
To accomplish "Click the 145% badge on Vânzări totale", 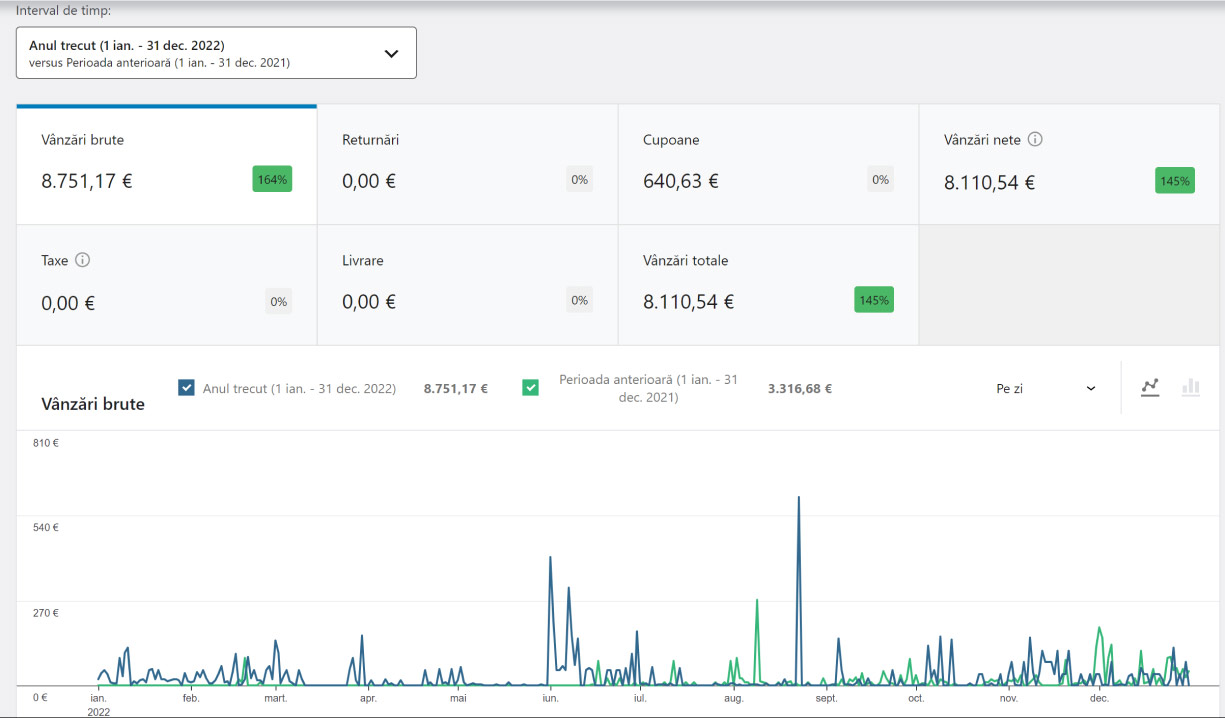I will (x=873, y=300).
